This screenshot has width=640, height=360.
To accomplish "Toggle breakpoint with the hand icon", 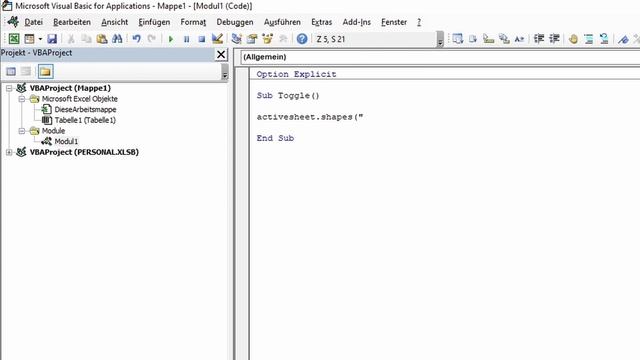I will 573,39.
